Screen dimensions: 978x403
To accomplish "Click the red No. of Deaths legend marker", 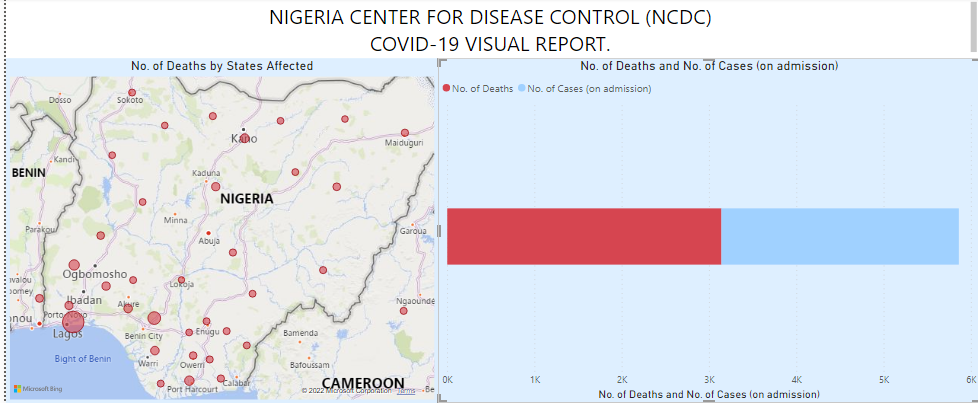I will click(x=446, y=89).
